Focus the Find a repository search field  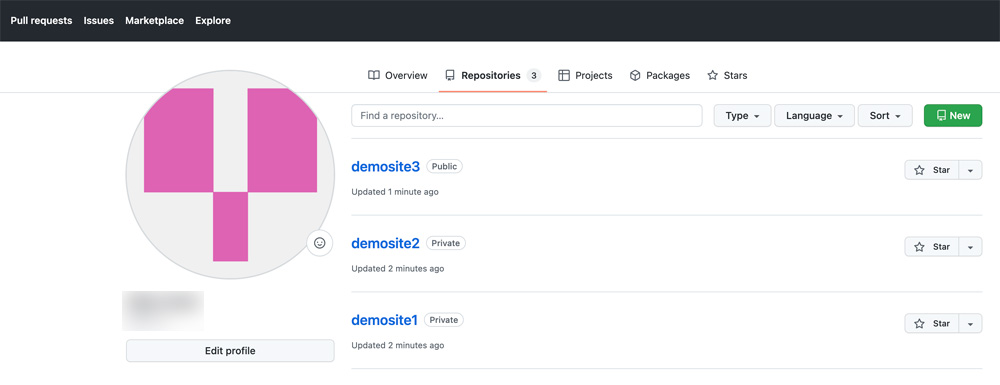click(x=527, y=116)
